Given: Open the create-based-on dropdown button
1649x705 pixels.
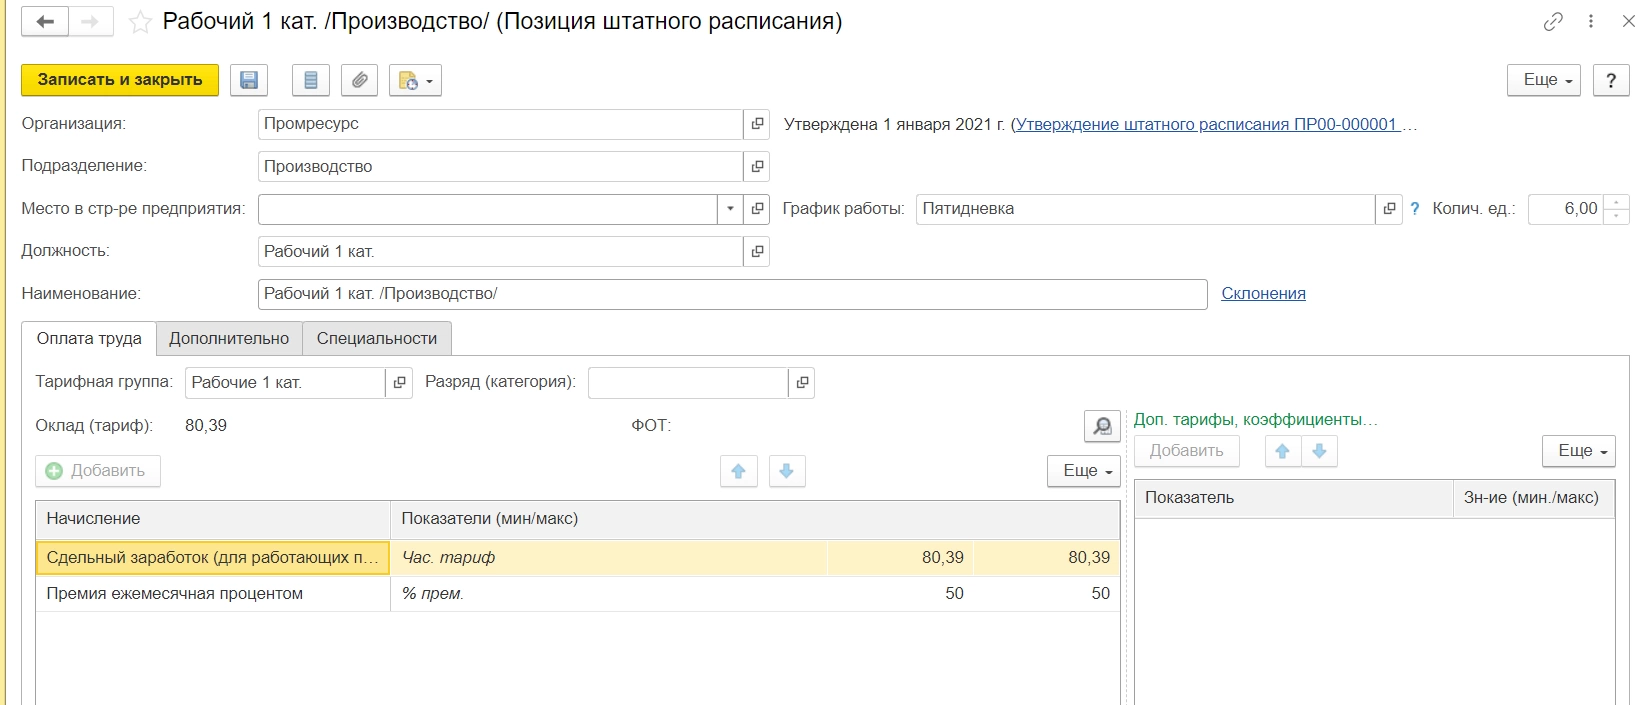Looking at the screenshot, I should coord(416,80).
